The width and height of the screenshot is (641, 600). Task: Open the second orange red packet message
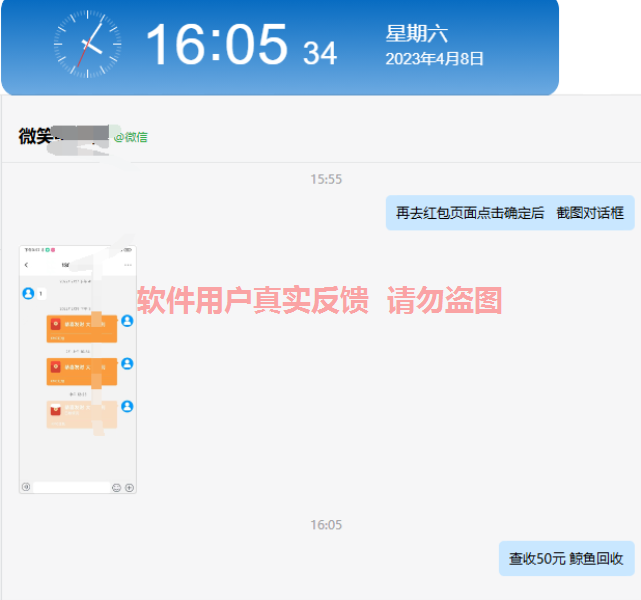(x=81, y=371)
